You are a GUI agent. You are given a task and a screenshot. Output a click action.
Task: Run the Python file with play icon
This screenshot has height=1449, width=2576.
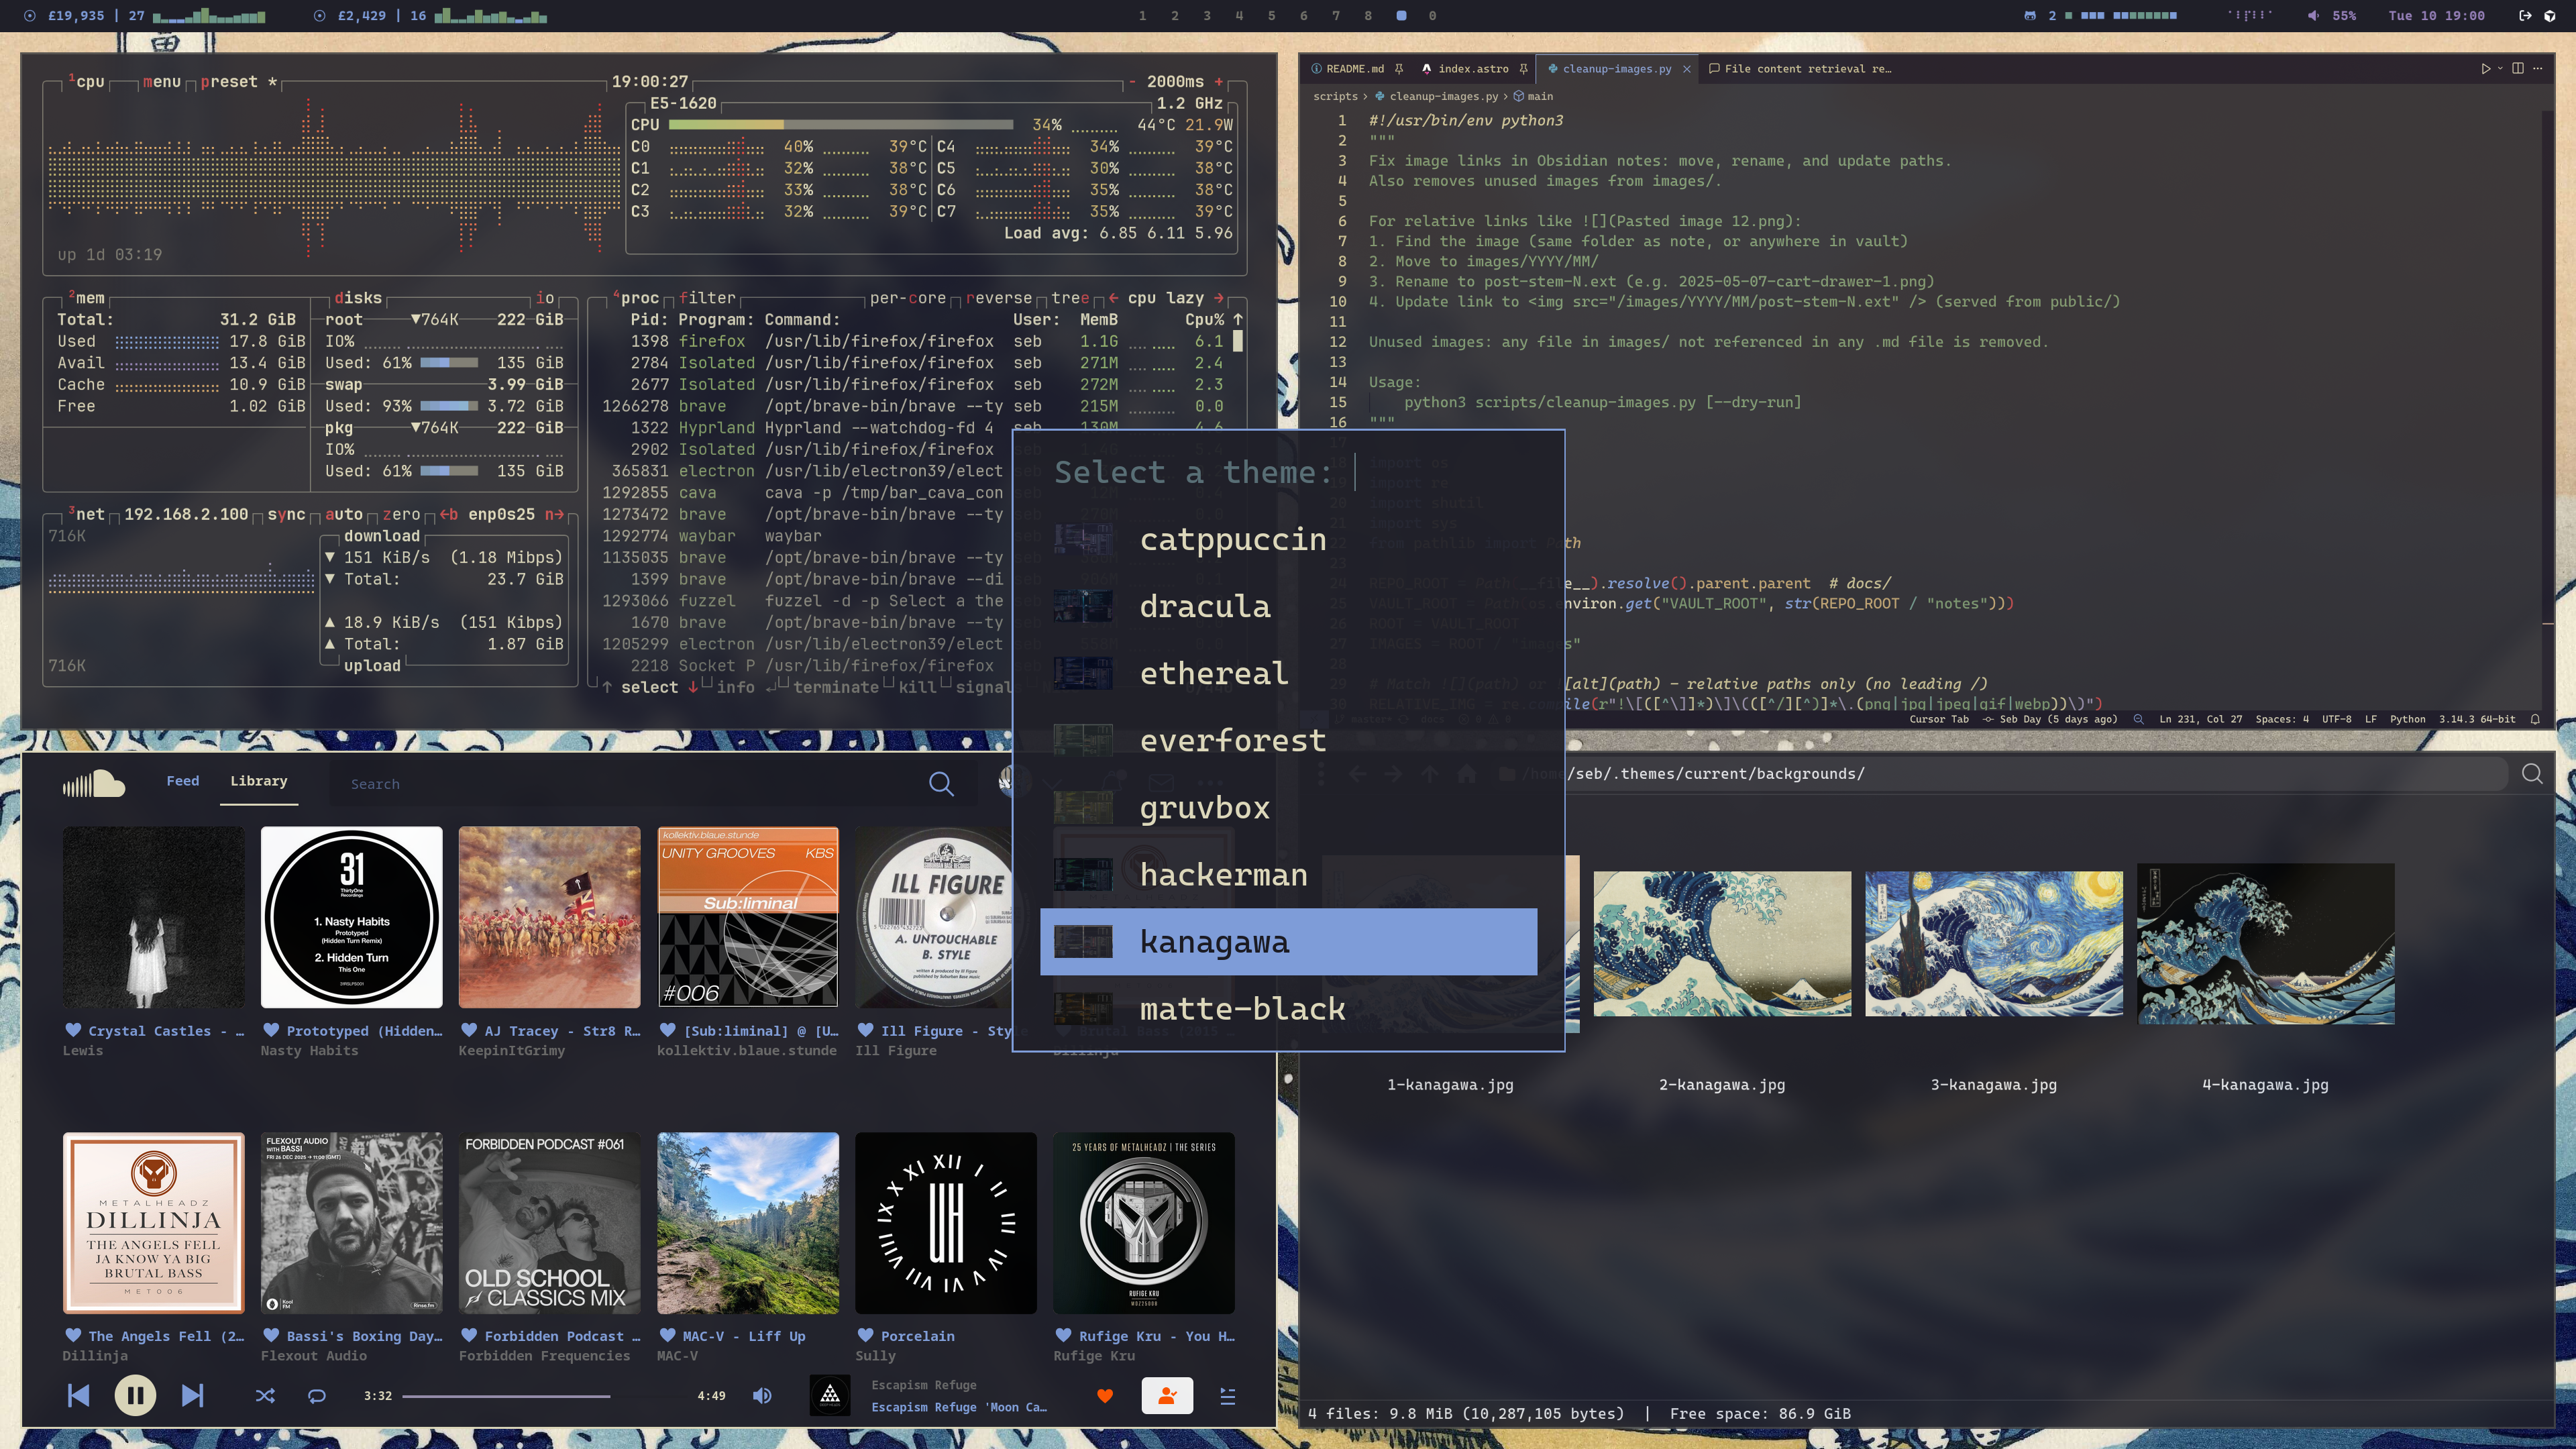2485,69
